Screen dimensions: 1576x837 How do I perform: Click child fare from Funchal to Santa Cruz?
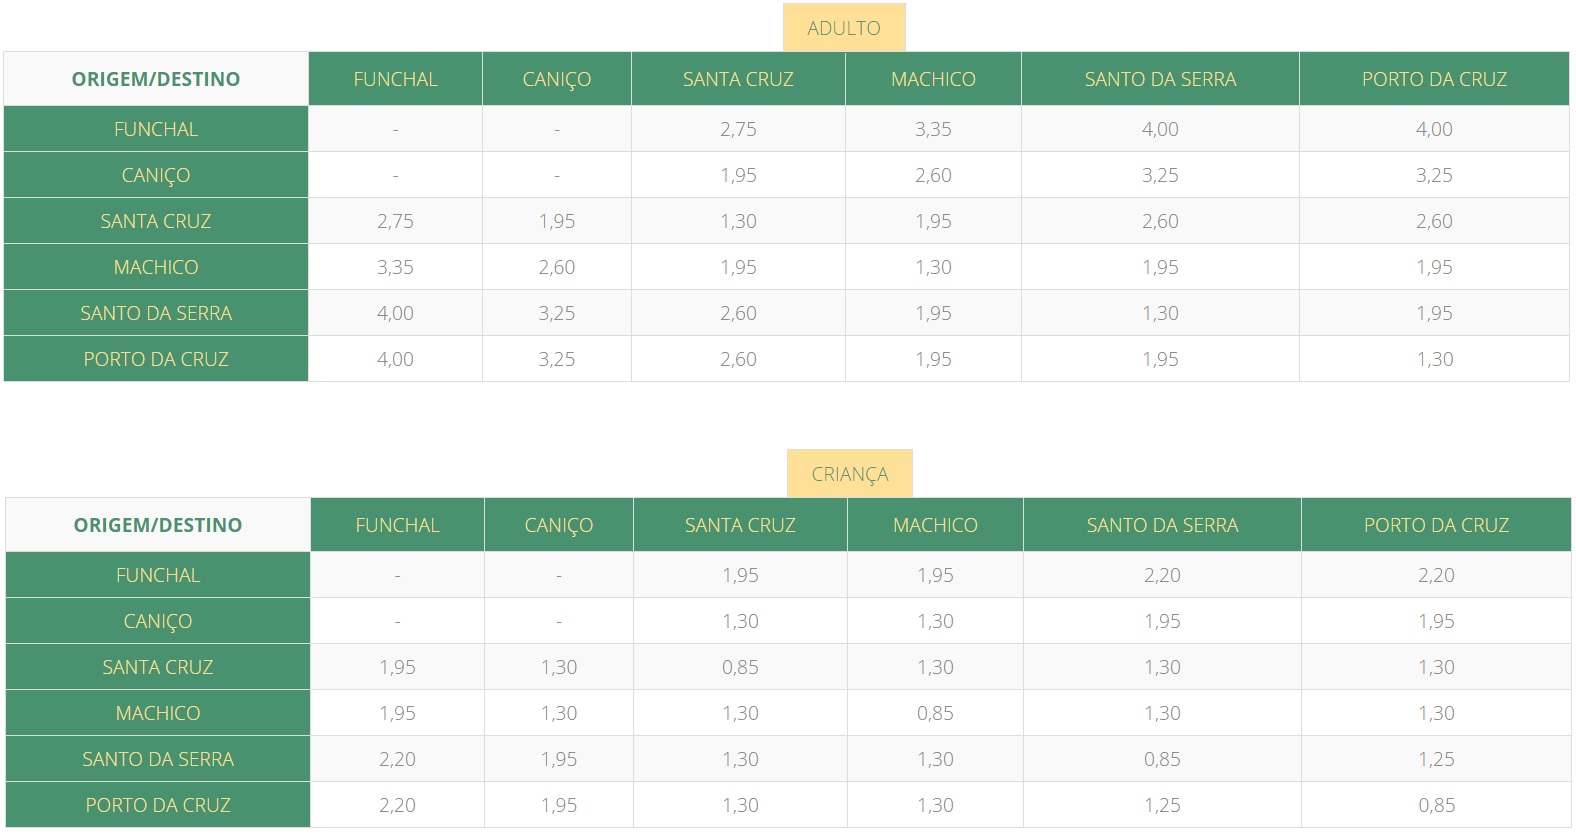(740, 575)
